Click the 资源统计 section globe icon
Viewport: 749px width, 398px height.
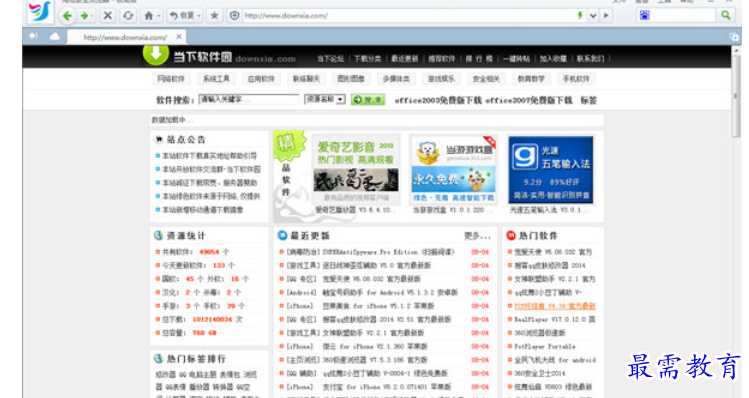[x=159, y=235]
